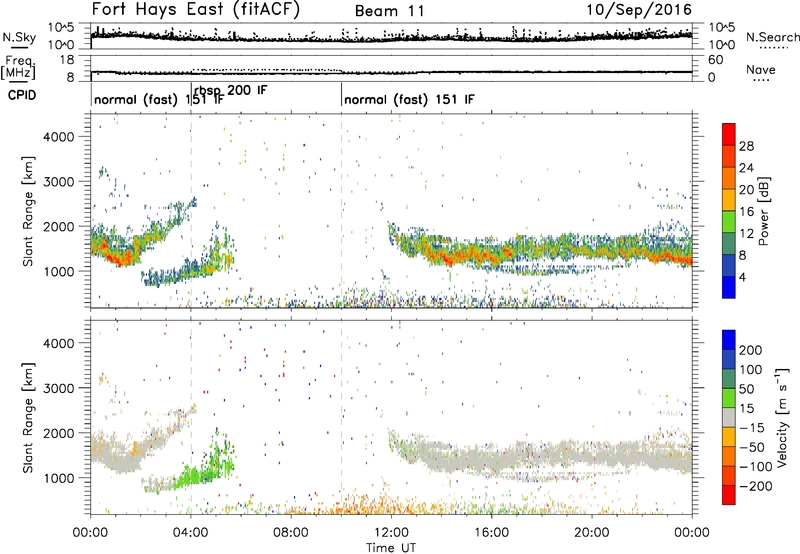Screen dimensions: 800x554
Task: Click the Velocity panel 'Slant Range [km]' label
Action: point(28,418)
